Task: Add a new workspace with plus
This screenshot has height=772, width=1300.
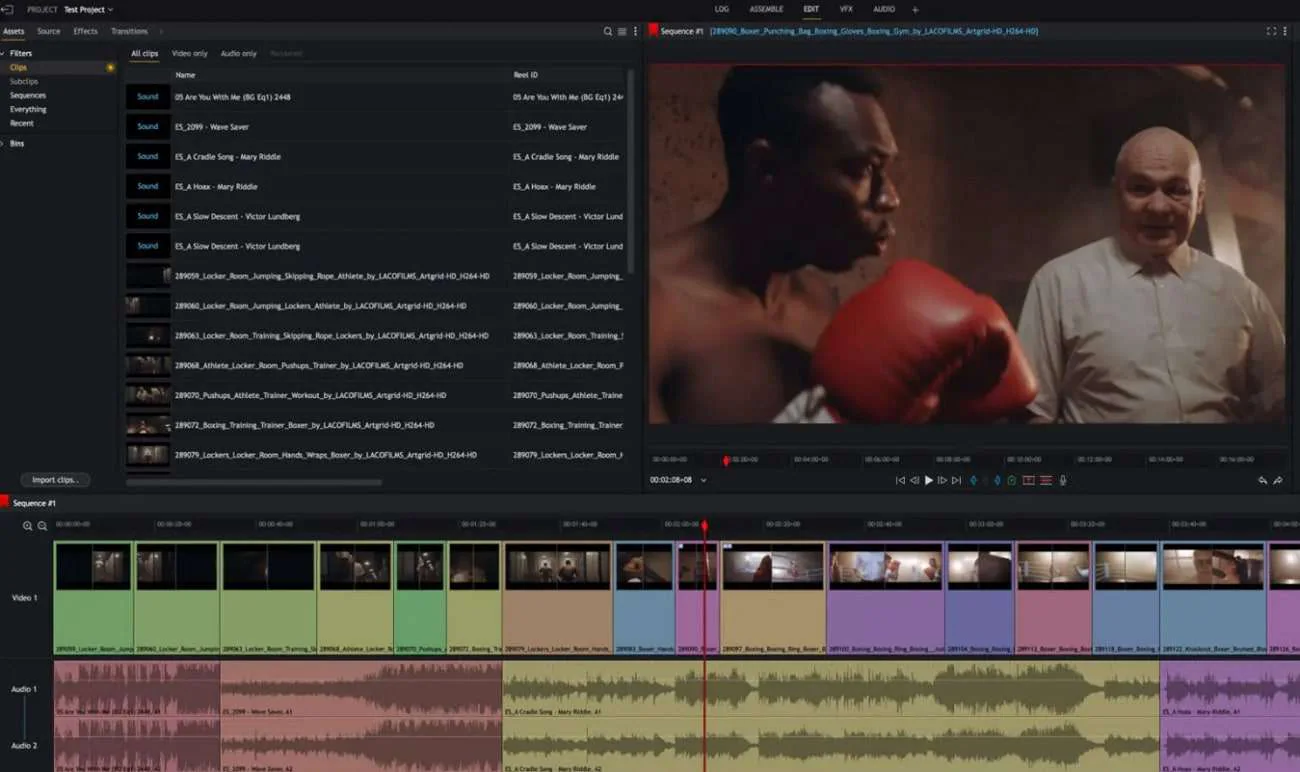Action: pyautogui.click(x=915, y=9)
